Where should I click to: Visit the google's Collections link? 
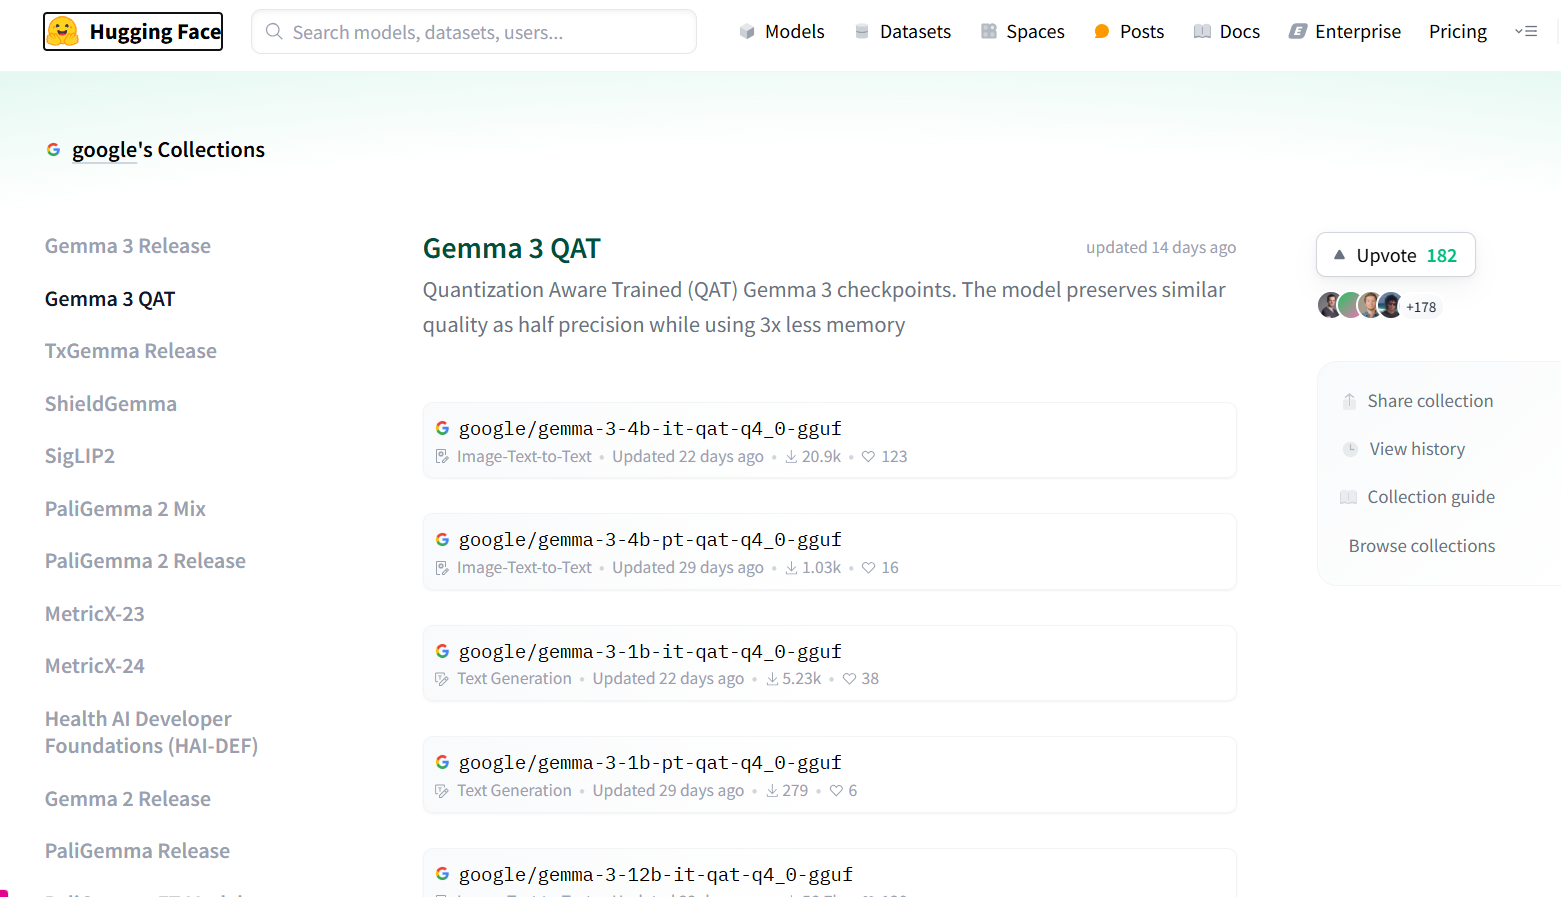pyautogui.click(x=168, y=149)
